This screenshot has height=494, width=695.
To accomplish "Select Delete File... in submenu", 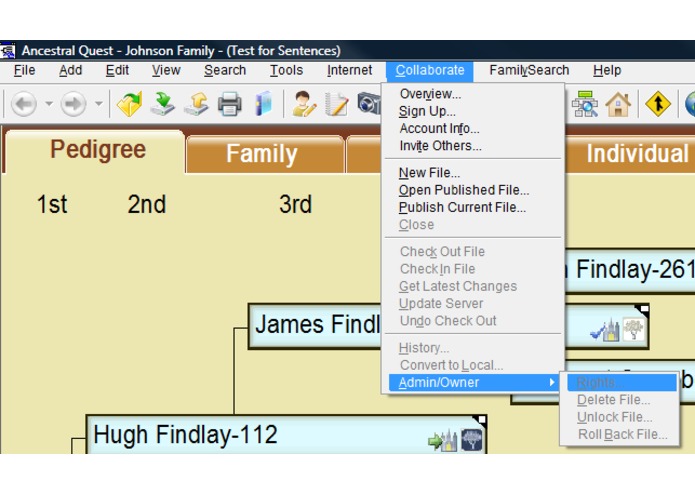I will [622, 400].
